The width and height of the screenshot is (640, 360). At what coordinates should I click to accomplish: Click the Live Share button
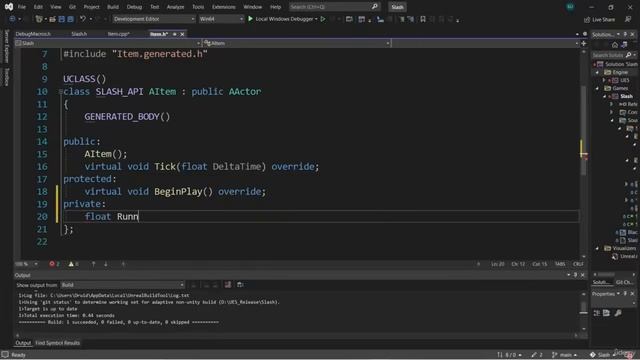pyautogui.click(x=599, y=19)
